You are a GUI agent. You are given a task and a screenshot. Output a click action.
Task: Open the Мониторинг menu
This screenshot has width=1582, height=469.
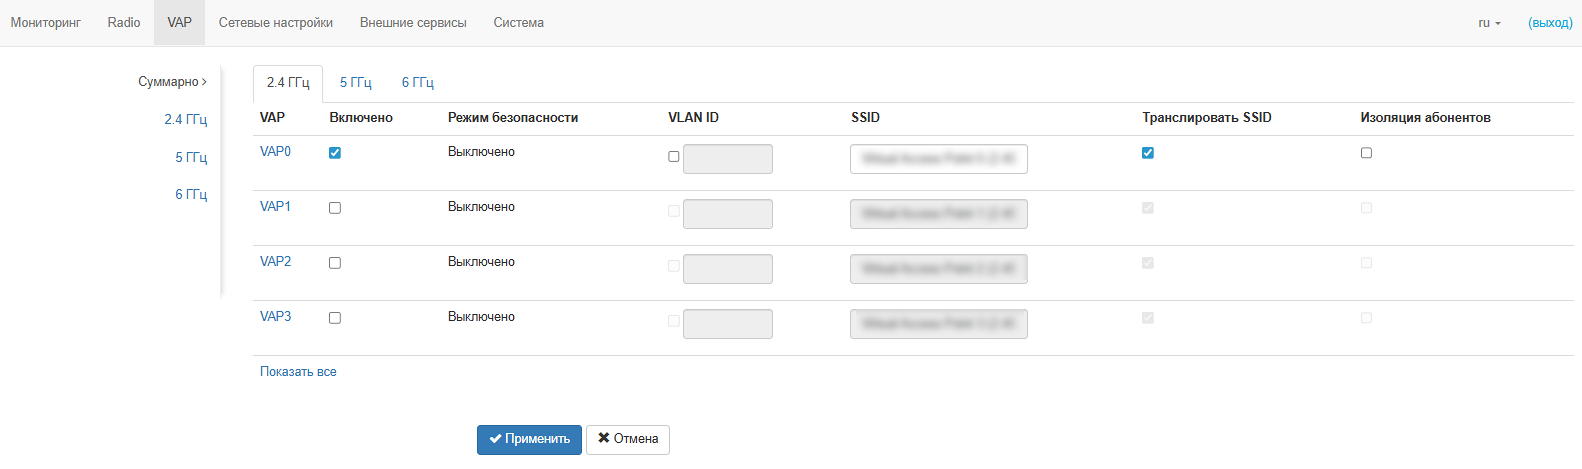[x=46, y=23]
